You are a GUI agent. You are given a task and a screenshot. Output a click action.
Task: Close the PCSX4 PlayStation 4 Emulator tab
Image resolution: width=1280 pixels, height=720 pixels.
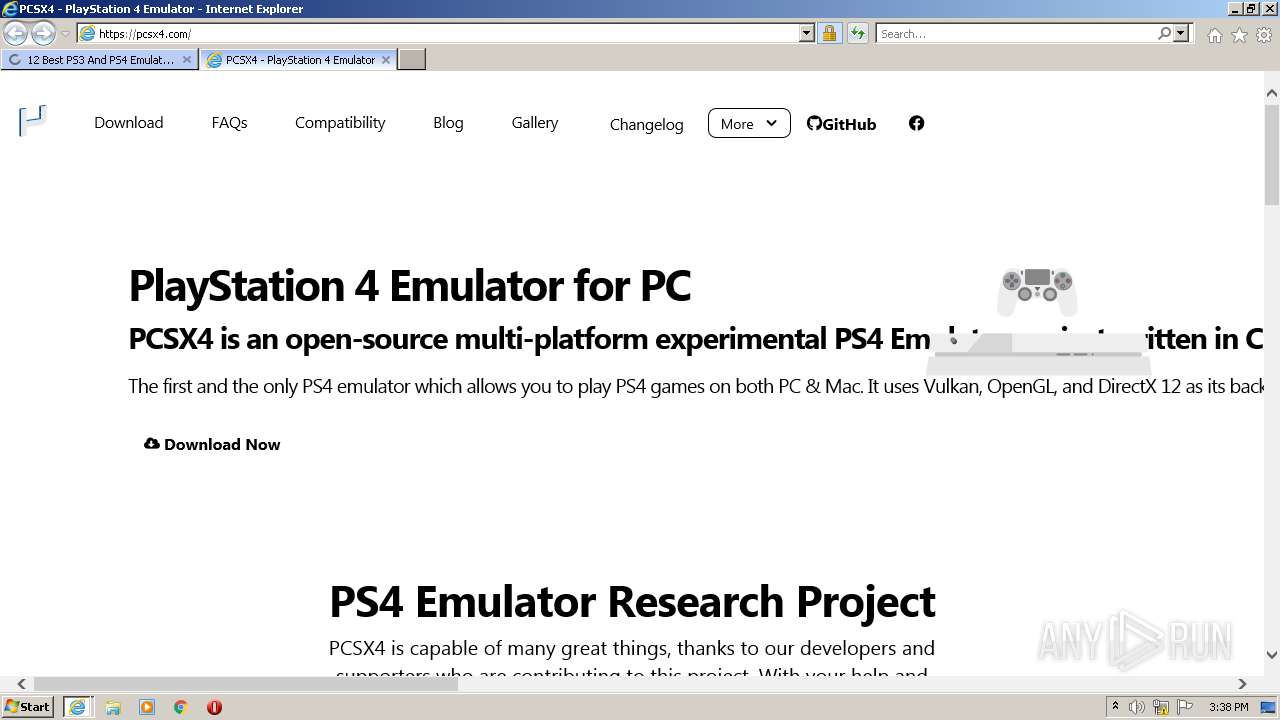point(386,60)
